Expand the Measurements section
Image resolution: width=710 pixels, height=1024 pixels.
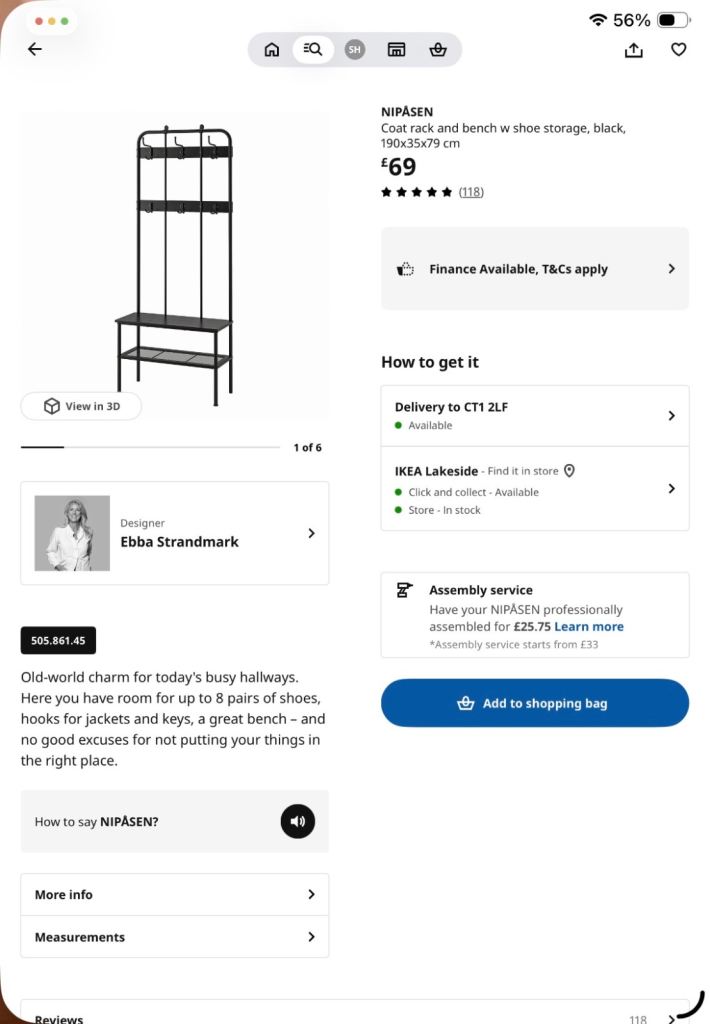pos(174,937)
